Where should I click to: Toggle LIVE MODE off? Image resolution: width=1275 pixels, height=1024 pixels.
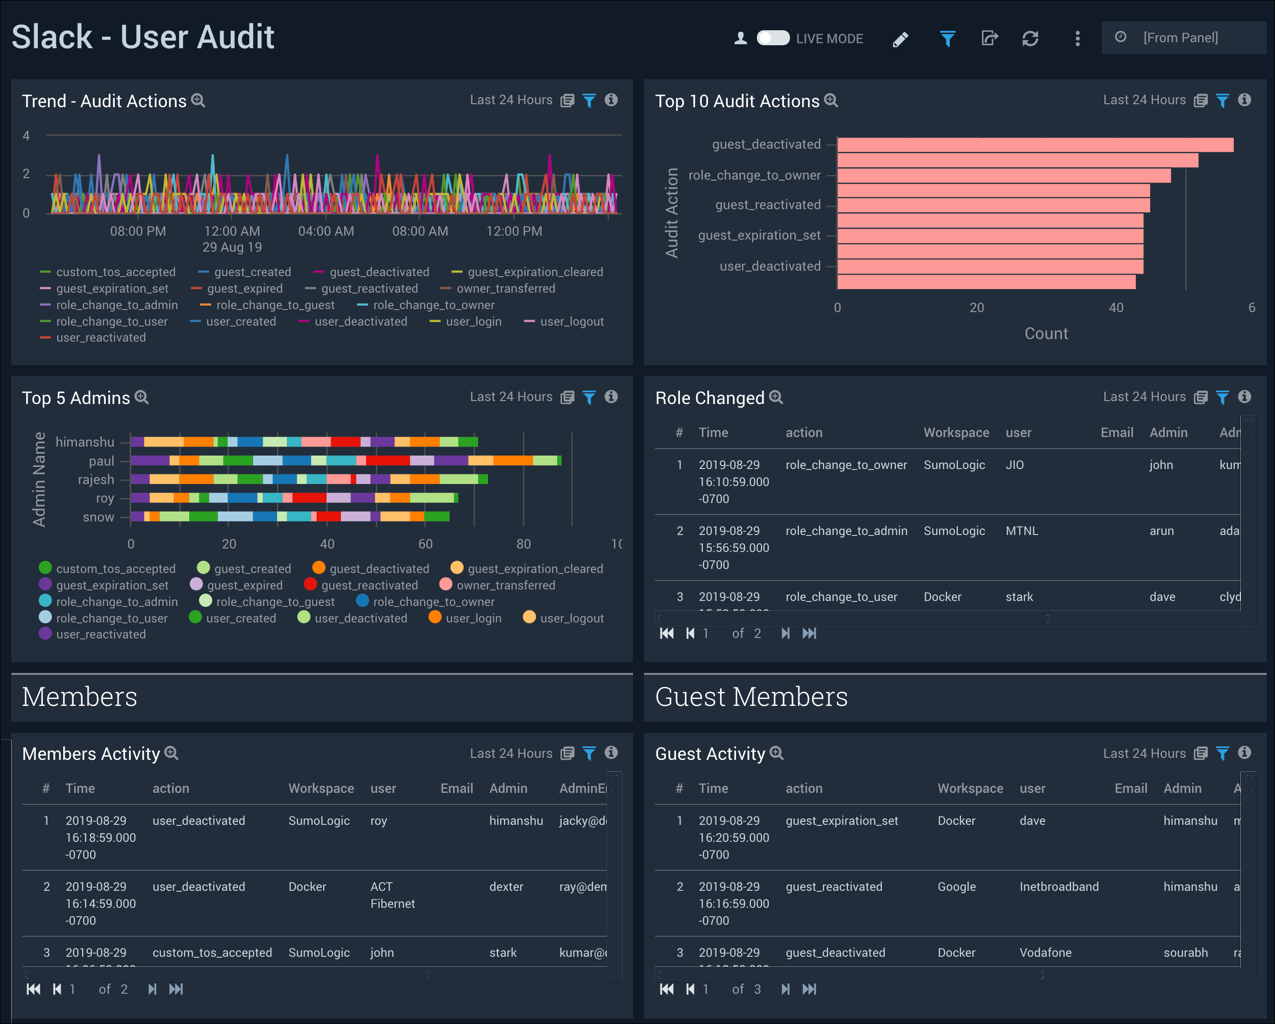[775, 37]
